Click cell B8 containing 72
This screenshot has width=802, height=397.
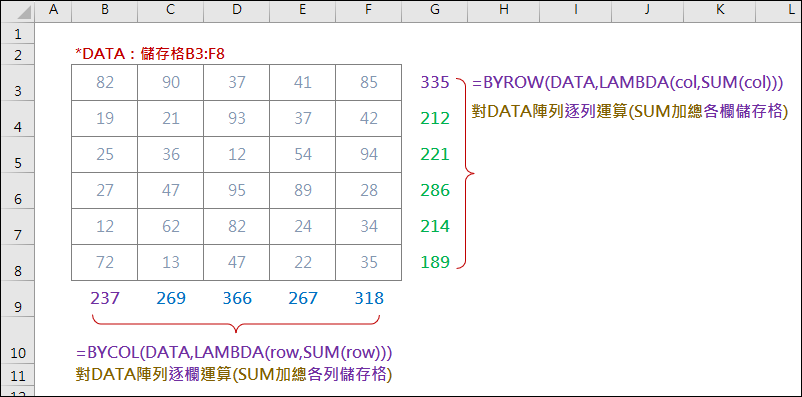point(104,262)
